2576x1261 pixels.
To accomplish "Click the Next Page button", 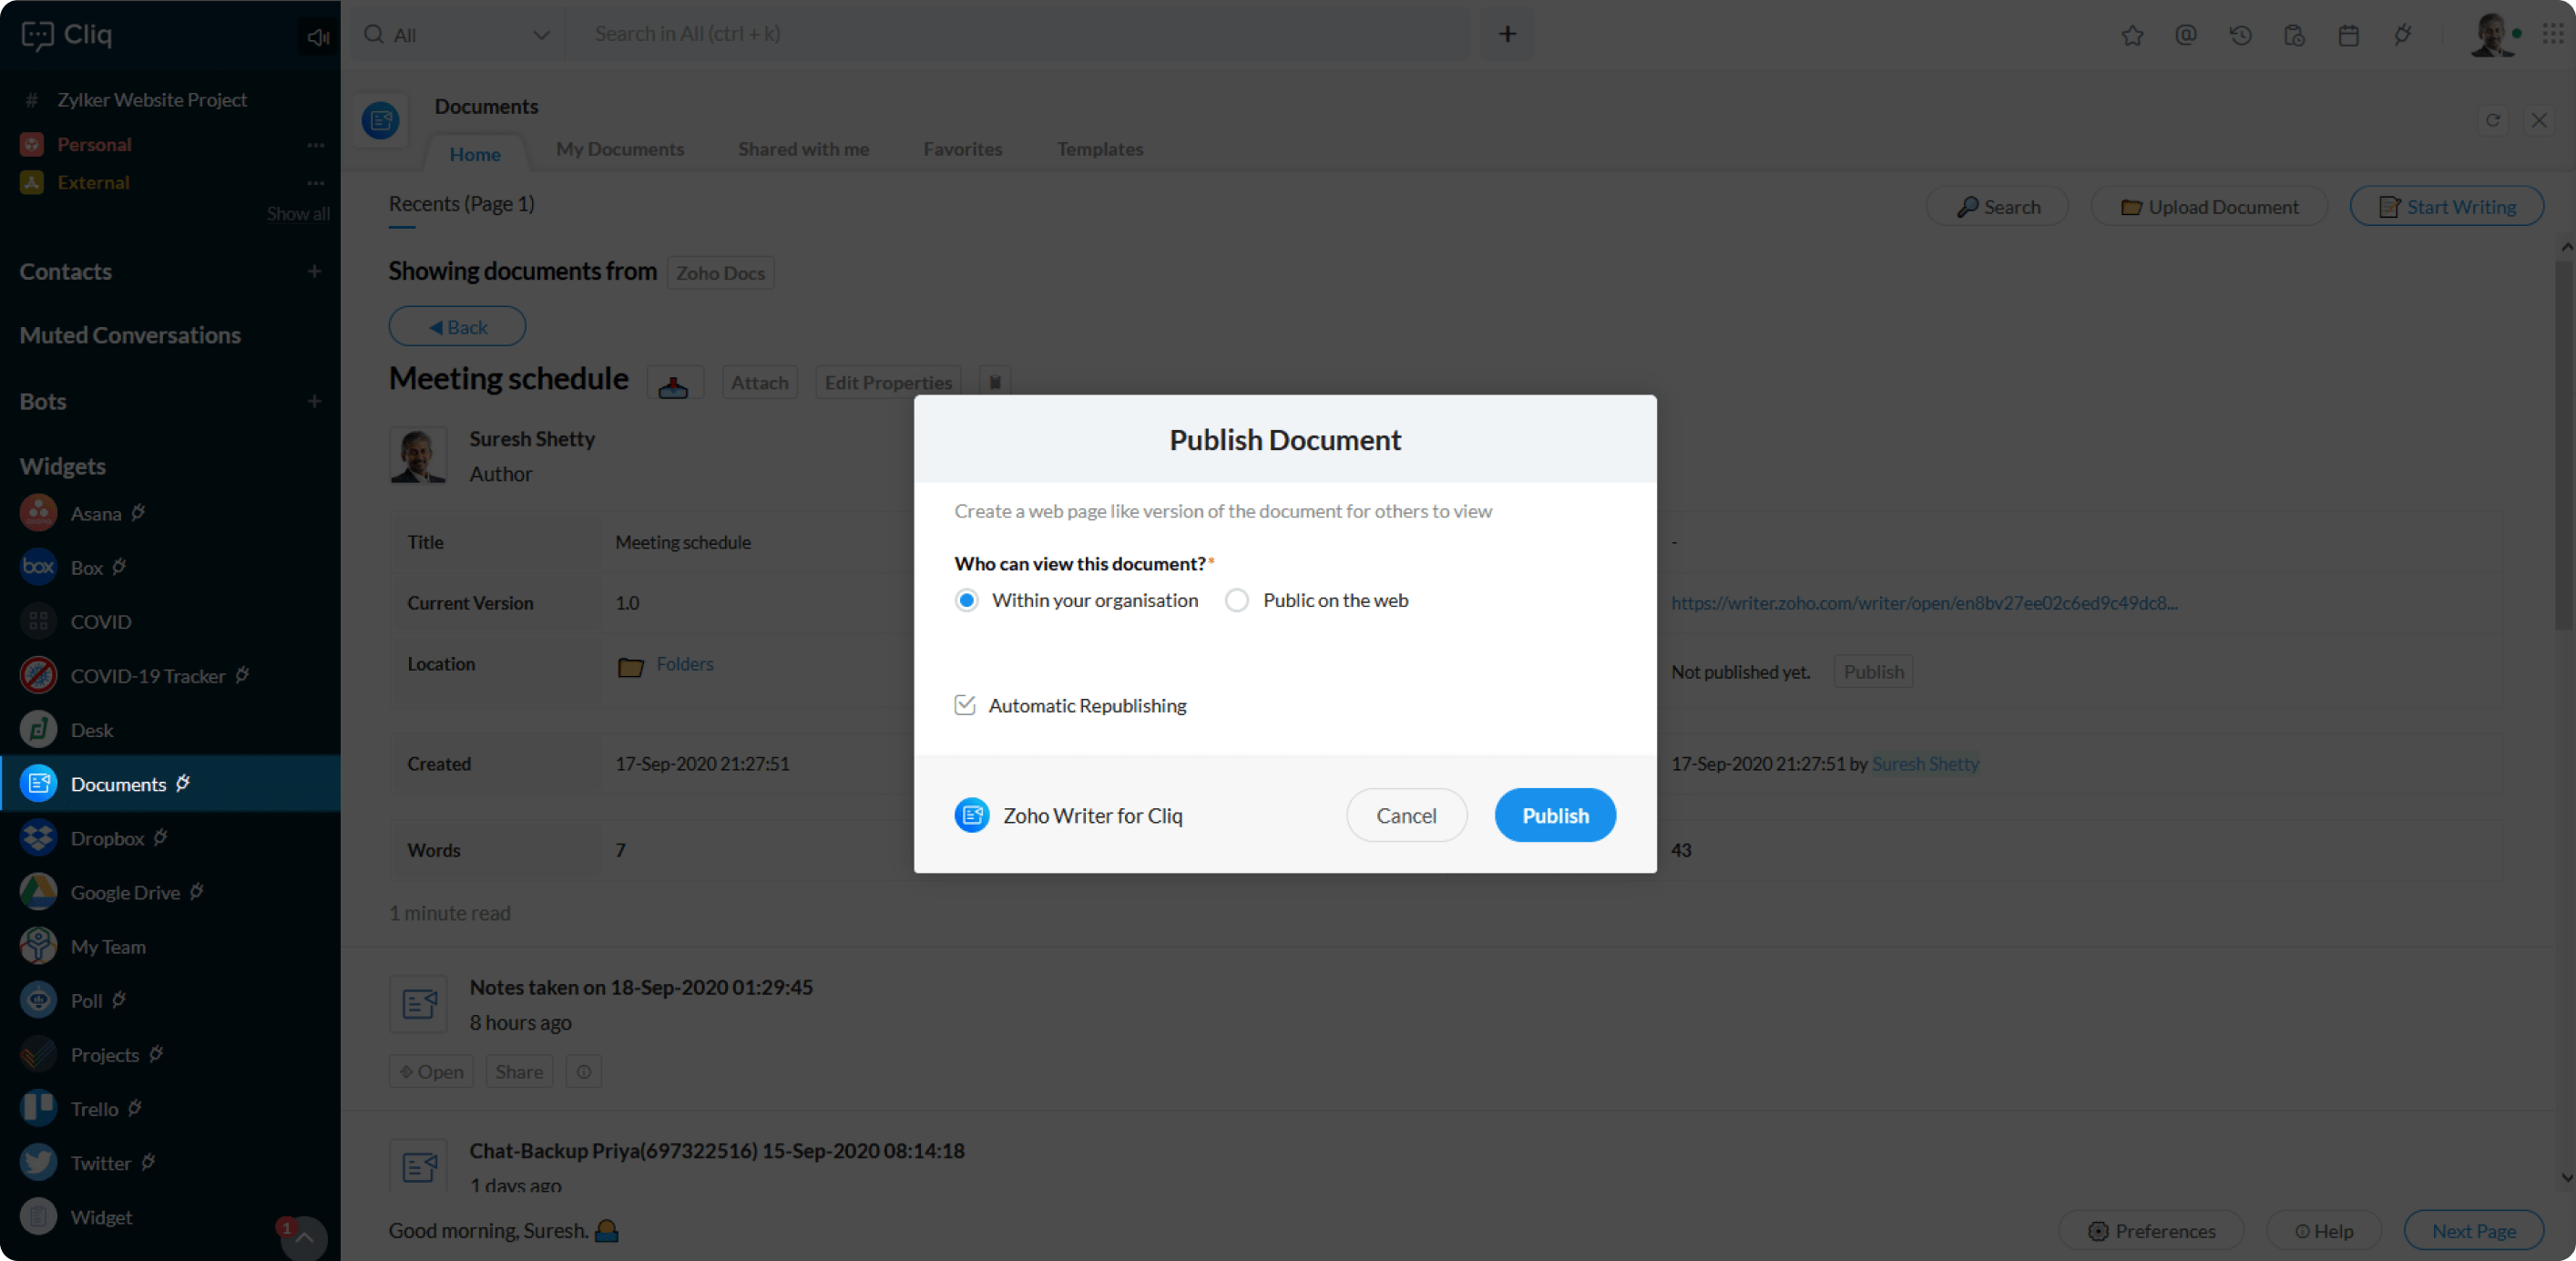I will click(2474, 1231).
